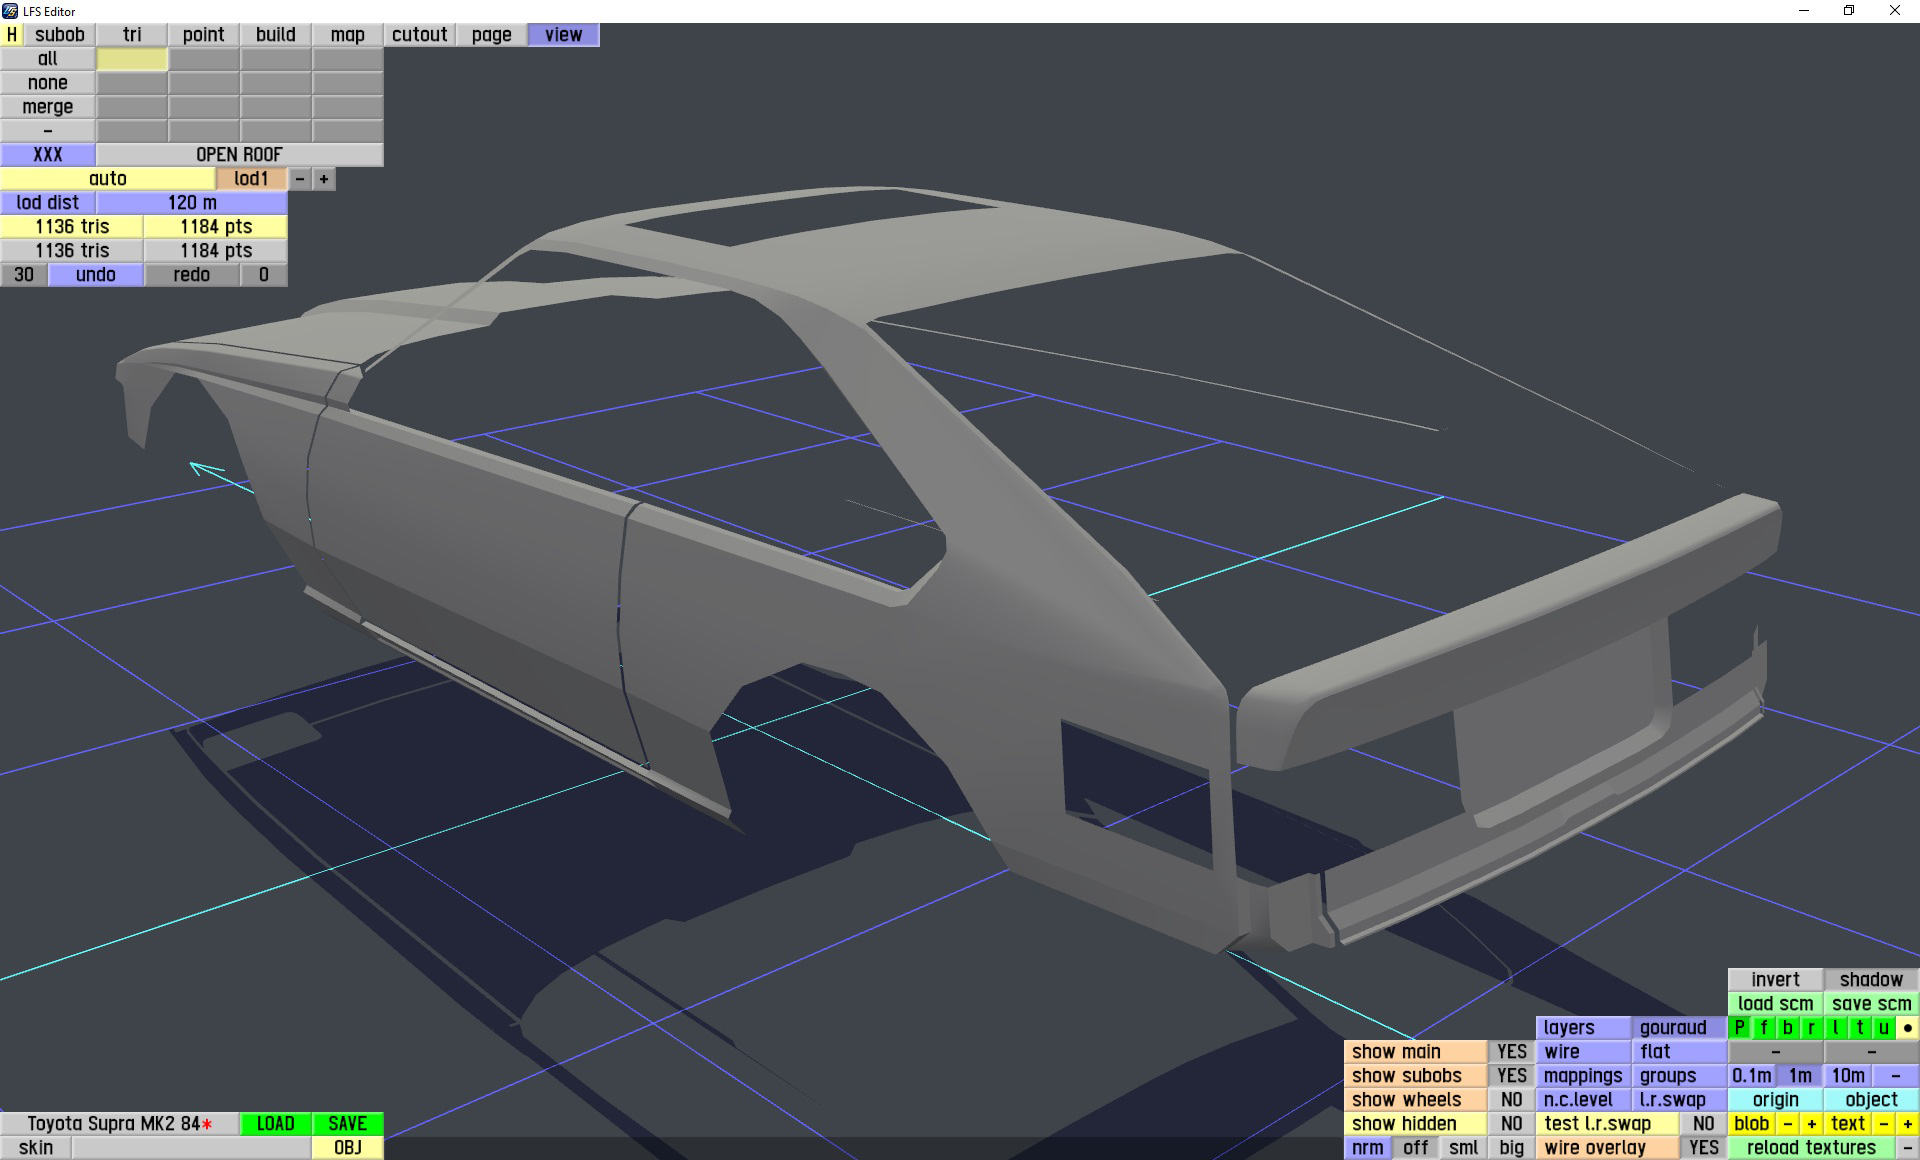Toggle show hidden NO button
The image size is (1920, 1160).
(1511, 1124)
